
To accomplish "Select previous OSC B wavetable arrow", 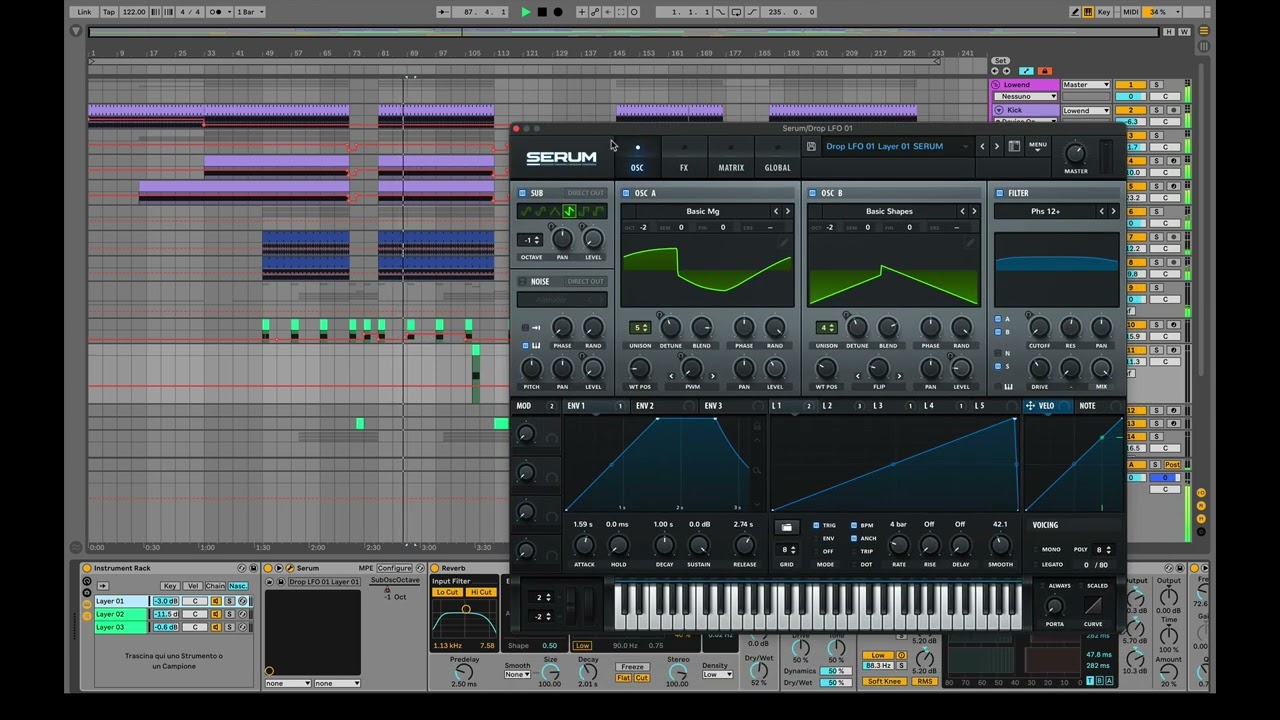I will point(962,211).
